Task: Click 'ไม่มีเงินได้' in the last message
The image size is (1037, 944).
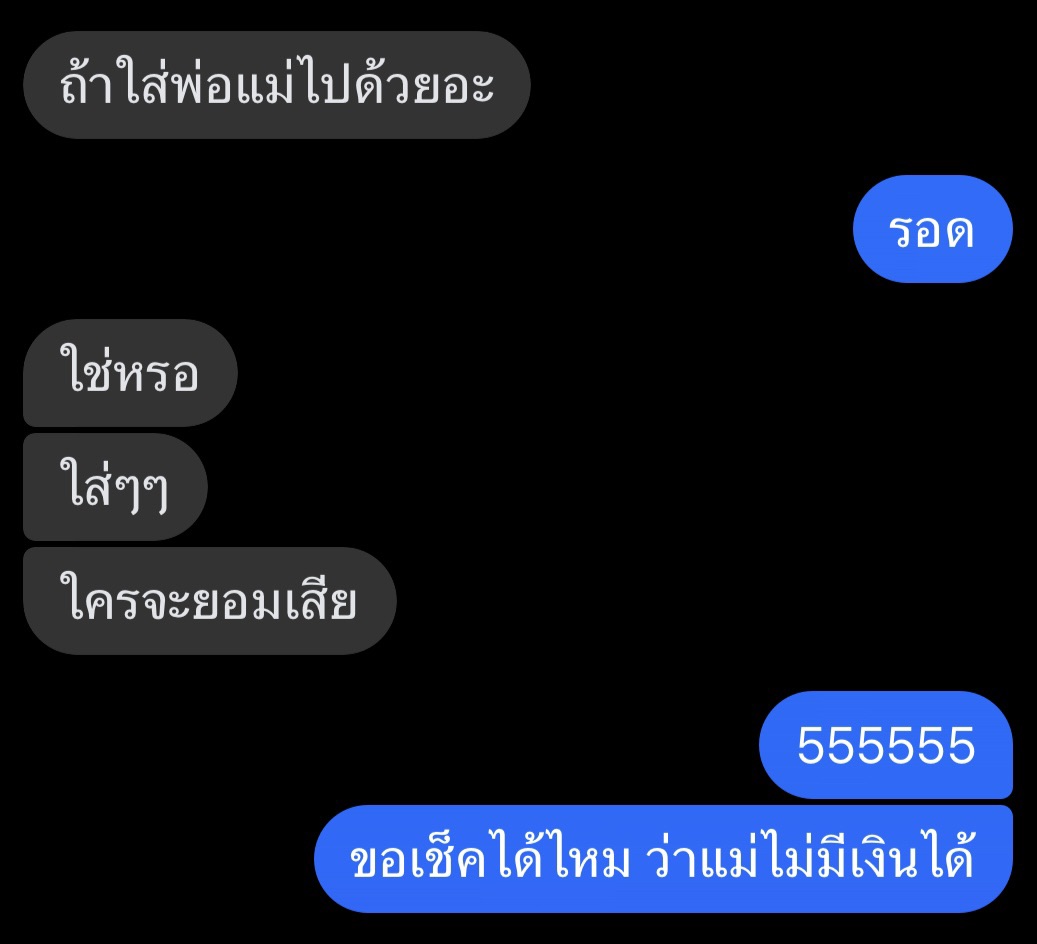Action: (x=866, y=859)
